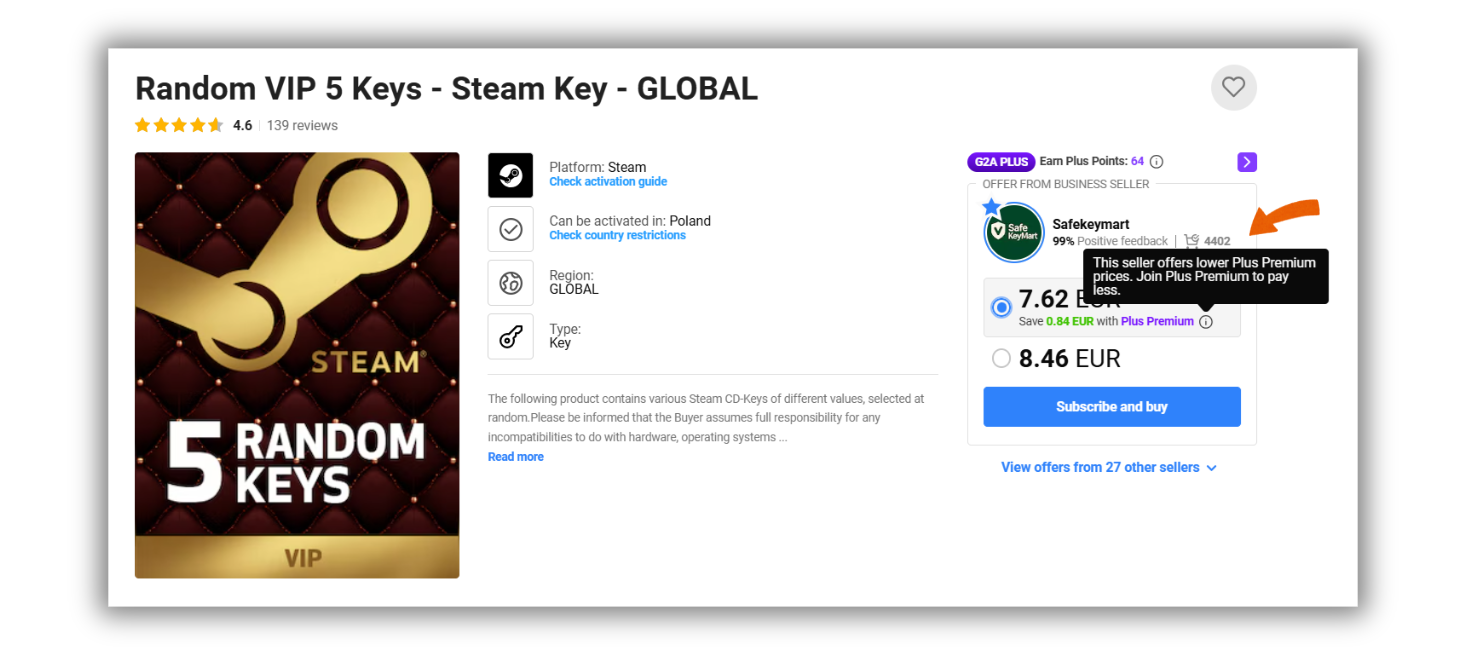The image size is (1466, 655).
Task: Click the key type icon
Action: point(510,337)
